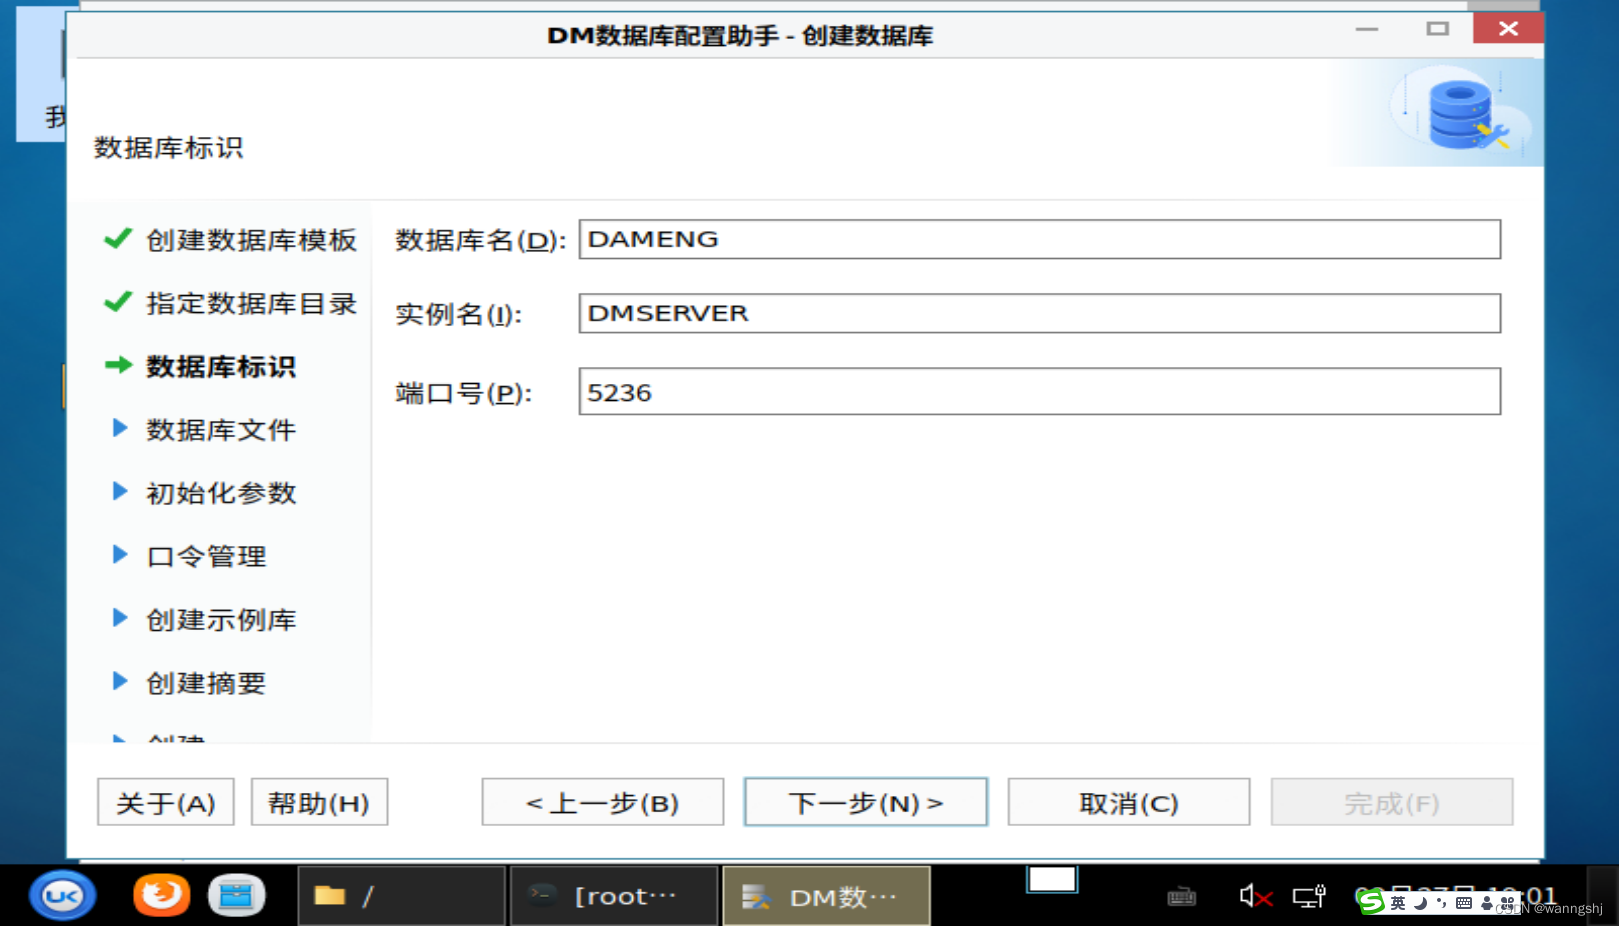Open the UK start menu icon
The image size is (1619, 926).
62,896
